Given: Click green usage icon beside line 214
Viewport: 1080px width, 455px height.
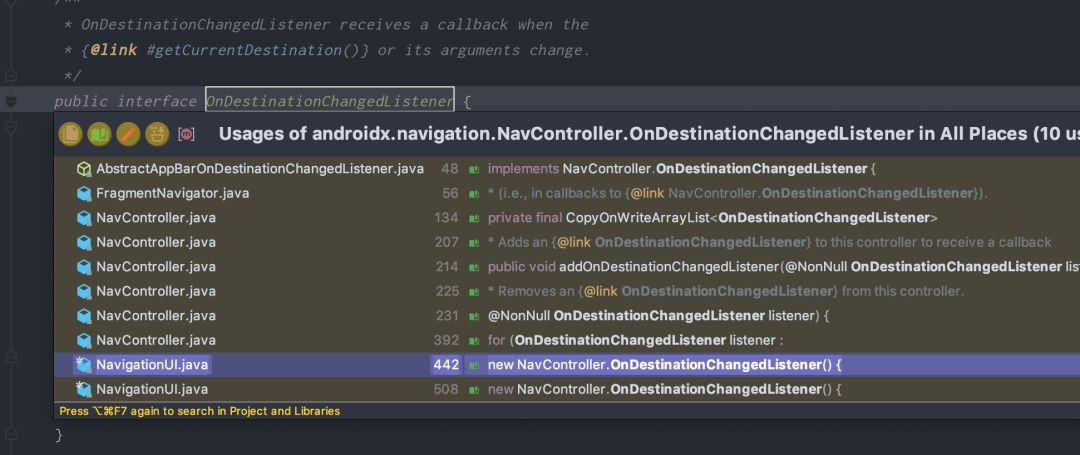Looking at the screenshot, I should [x=474, y=267].
